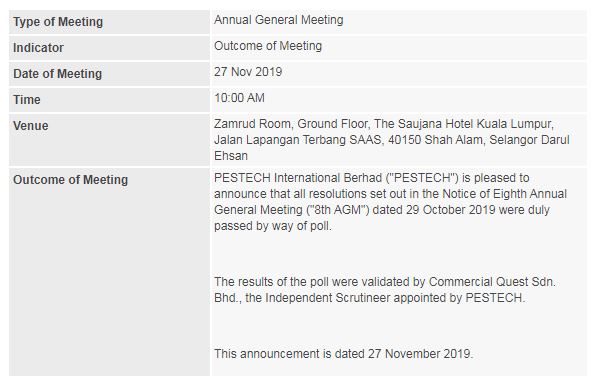
Task: Select the Annual General Meeting value
Action: point(279,20)
